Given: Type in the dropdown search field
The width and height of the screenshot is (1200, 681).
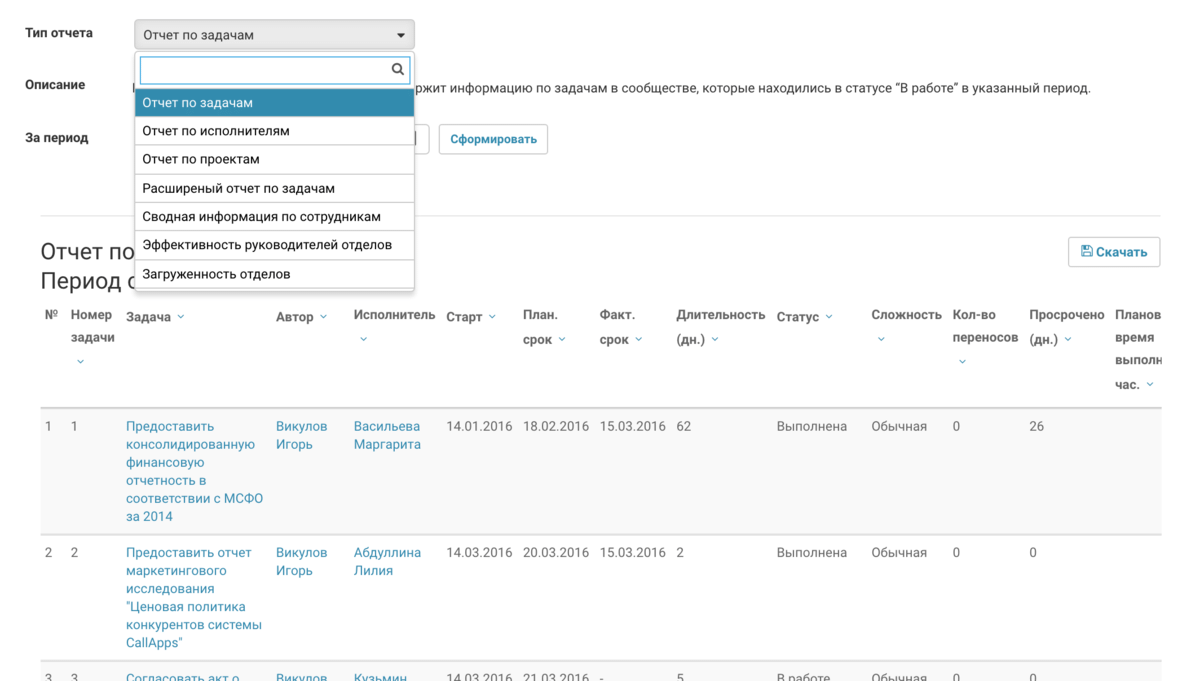Looking at the screenshot, I should pyautogui.click(x=264, y=70).
